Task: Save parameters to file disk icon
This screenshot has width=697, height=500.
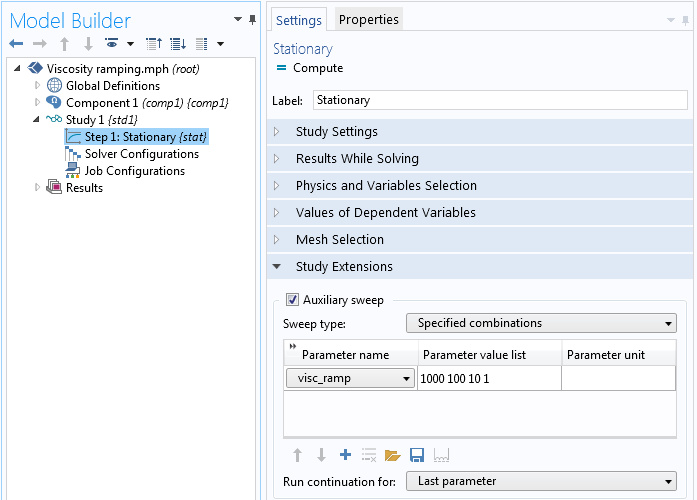Action: point(417,455)
